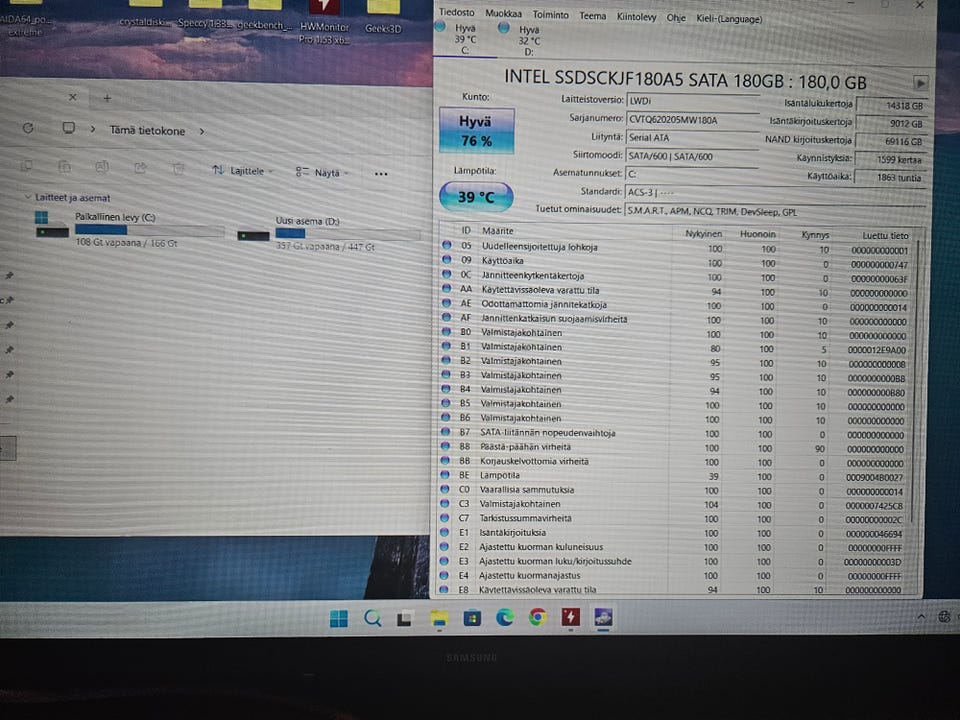Open File Explorer taskbar icon
The image size is (960, 720).
pos(439,619)
